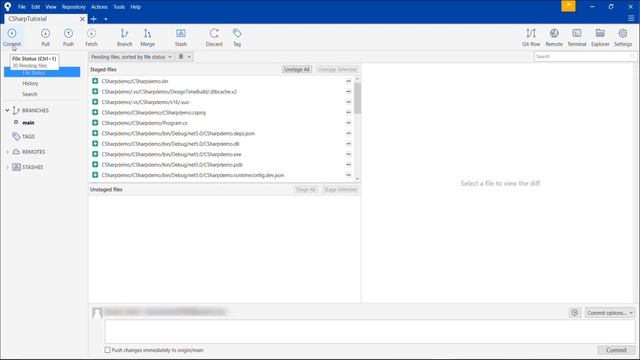Open the Pending files sort dropdown
Image resolution: width=640 pixels, height=360 pixels.
click(x=131, y=57)
